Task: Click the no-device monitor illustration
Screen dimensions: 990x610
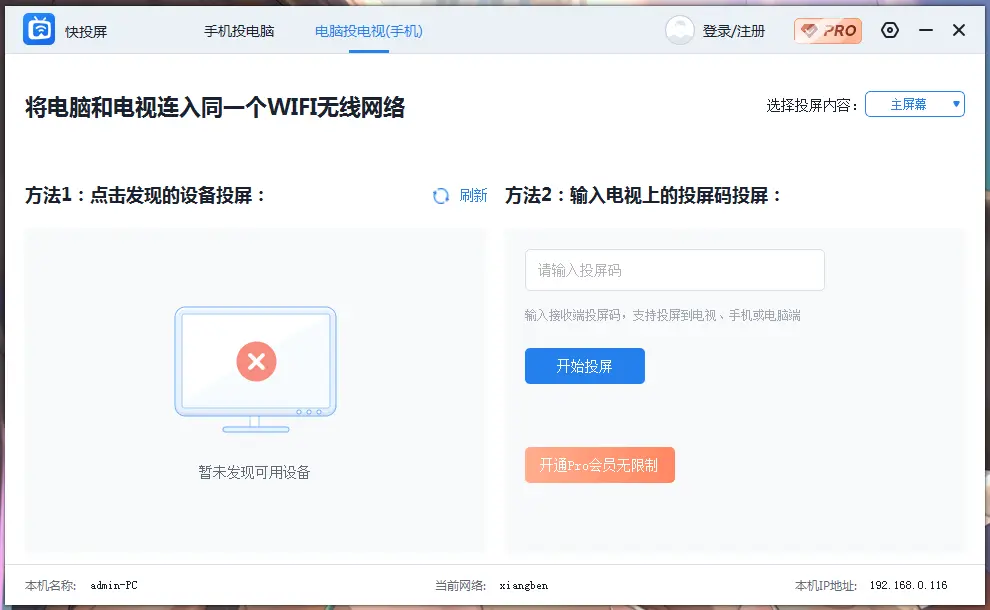Action: (256, 369)
